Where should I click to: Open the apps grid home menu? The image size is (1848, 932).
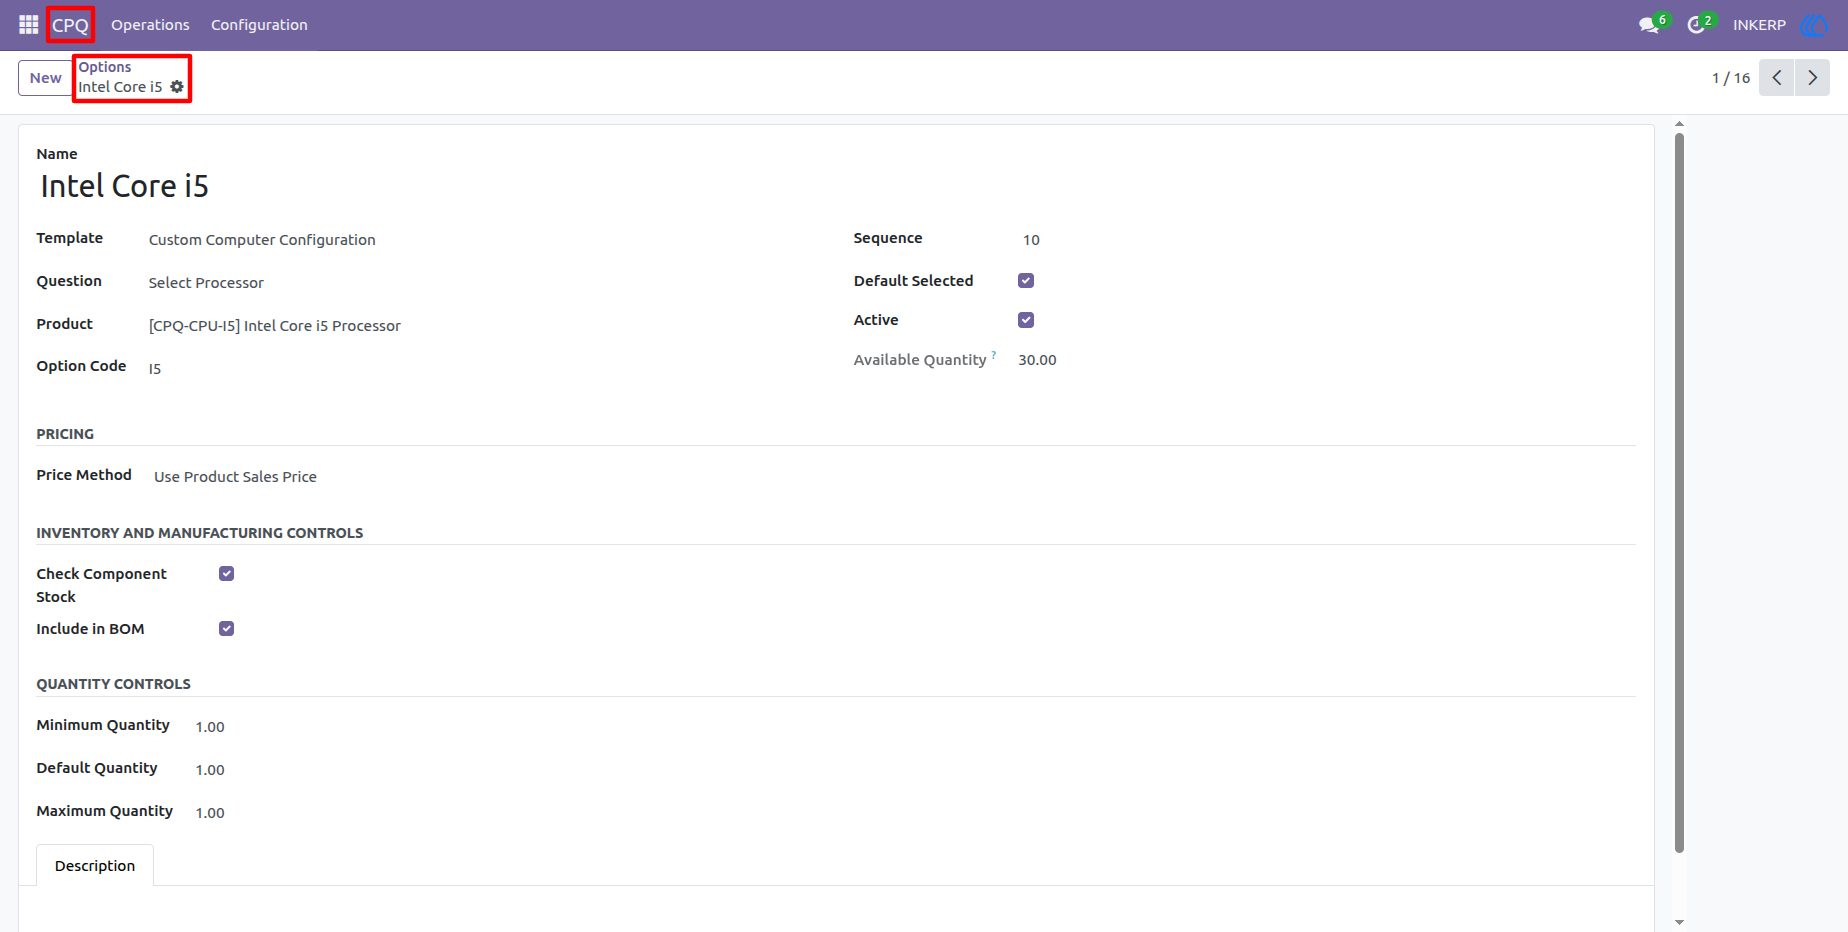tap(28, 24)
